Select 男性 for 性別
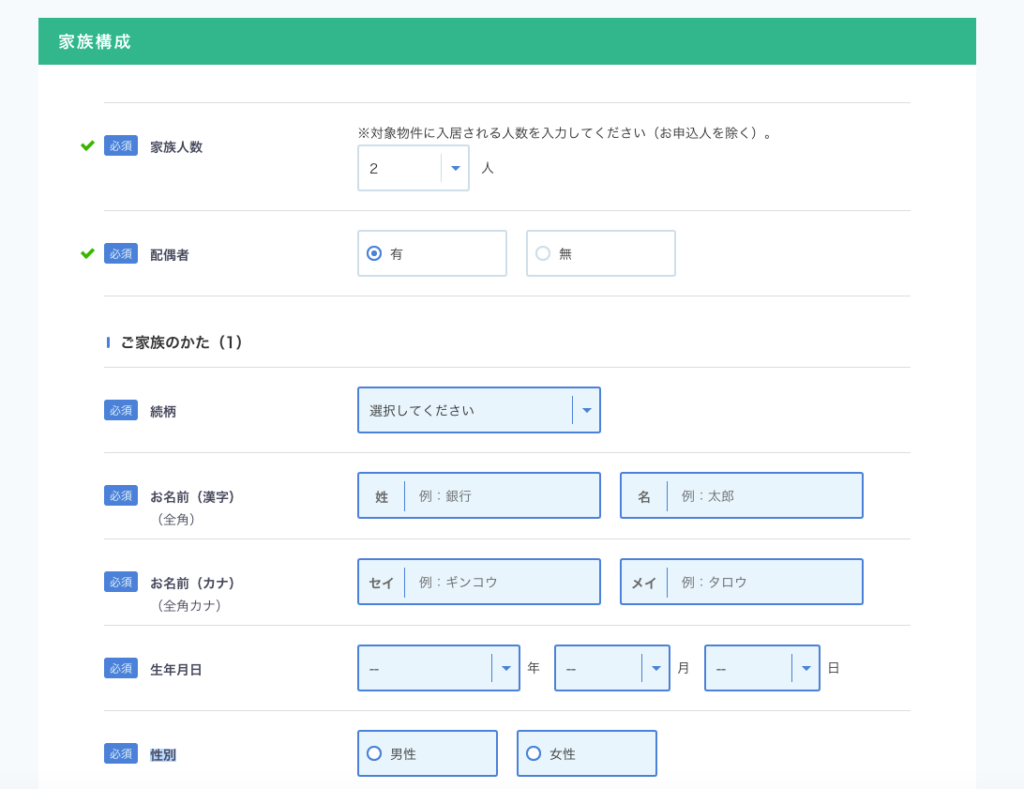This screenshot has height=789, width=1024. [427, 754]
